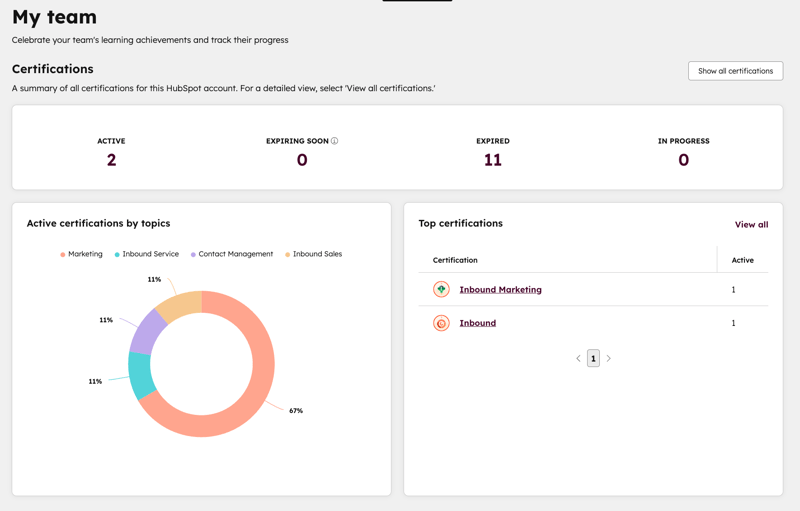800x511 pixels.
Task: Click the Show all certifications button
Action: (735, 71)
